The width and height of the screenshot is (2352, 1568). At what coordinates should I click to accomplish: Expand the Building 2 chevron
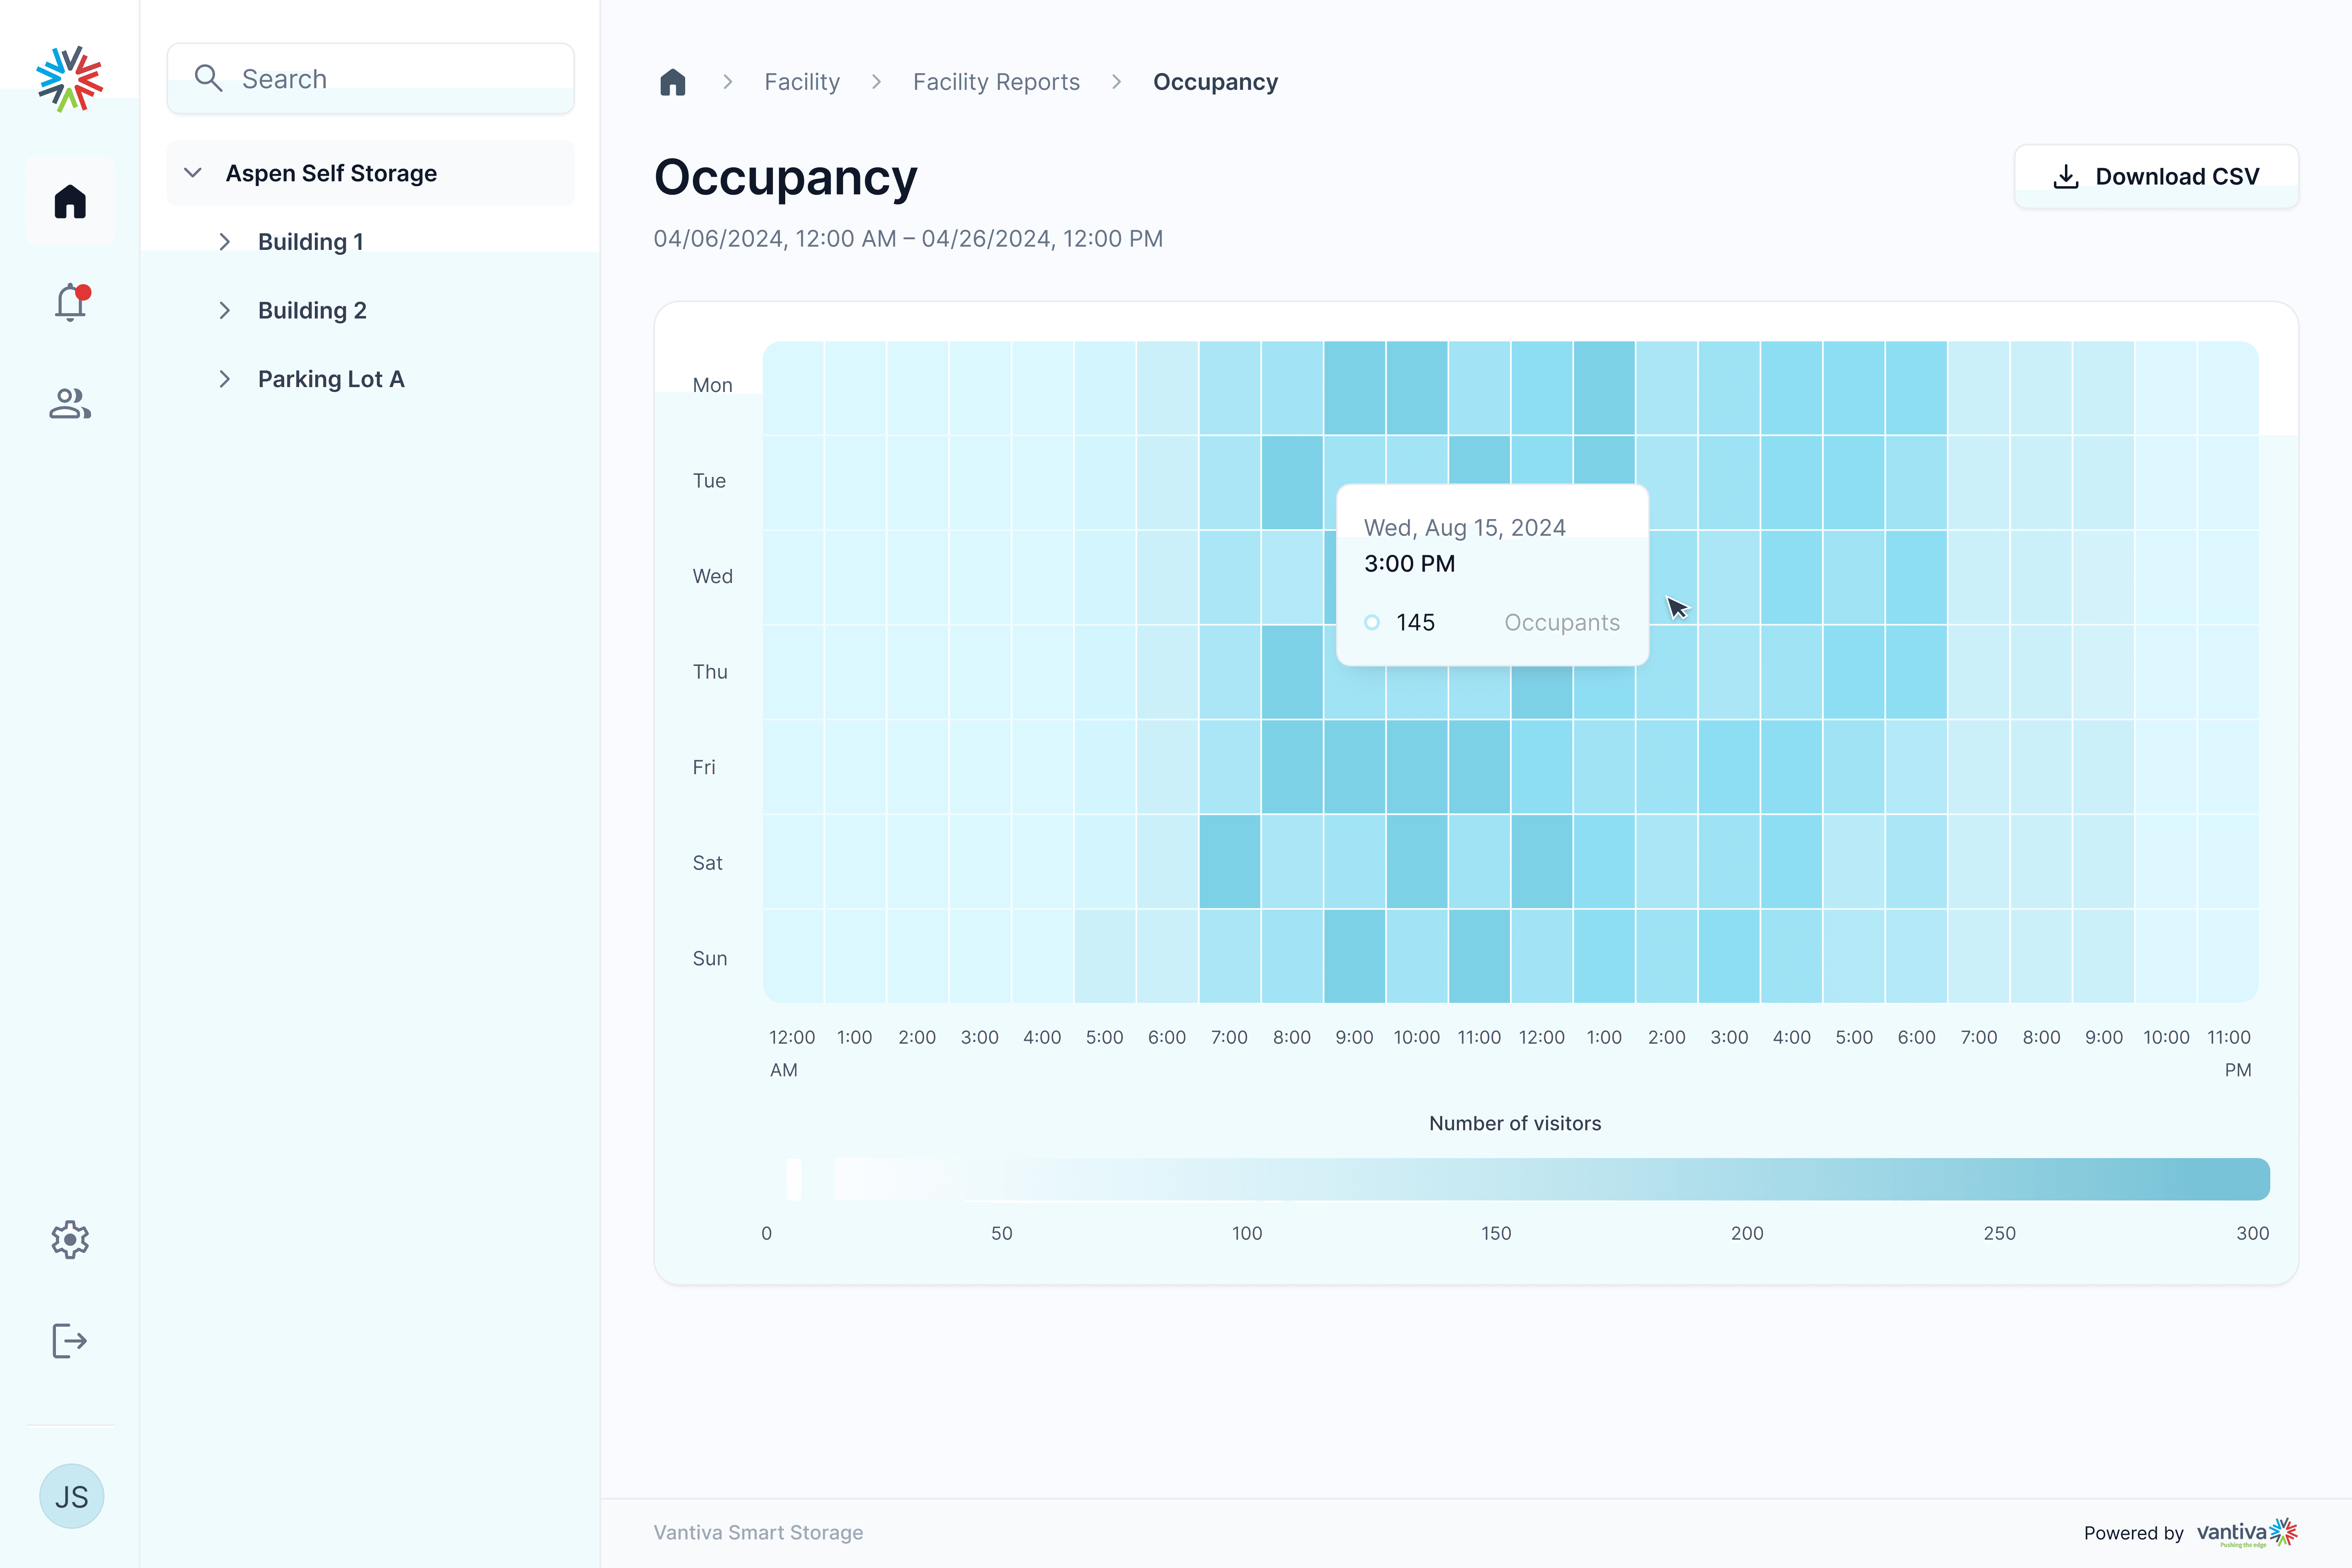pos(225,310)
